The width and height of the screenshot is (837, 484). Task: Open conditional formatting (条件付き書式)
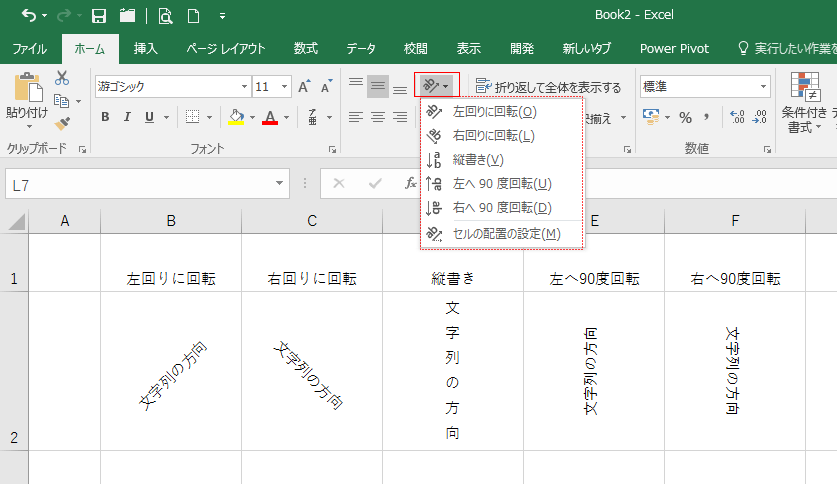[x=804, y=105]
